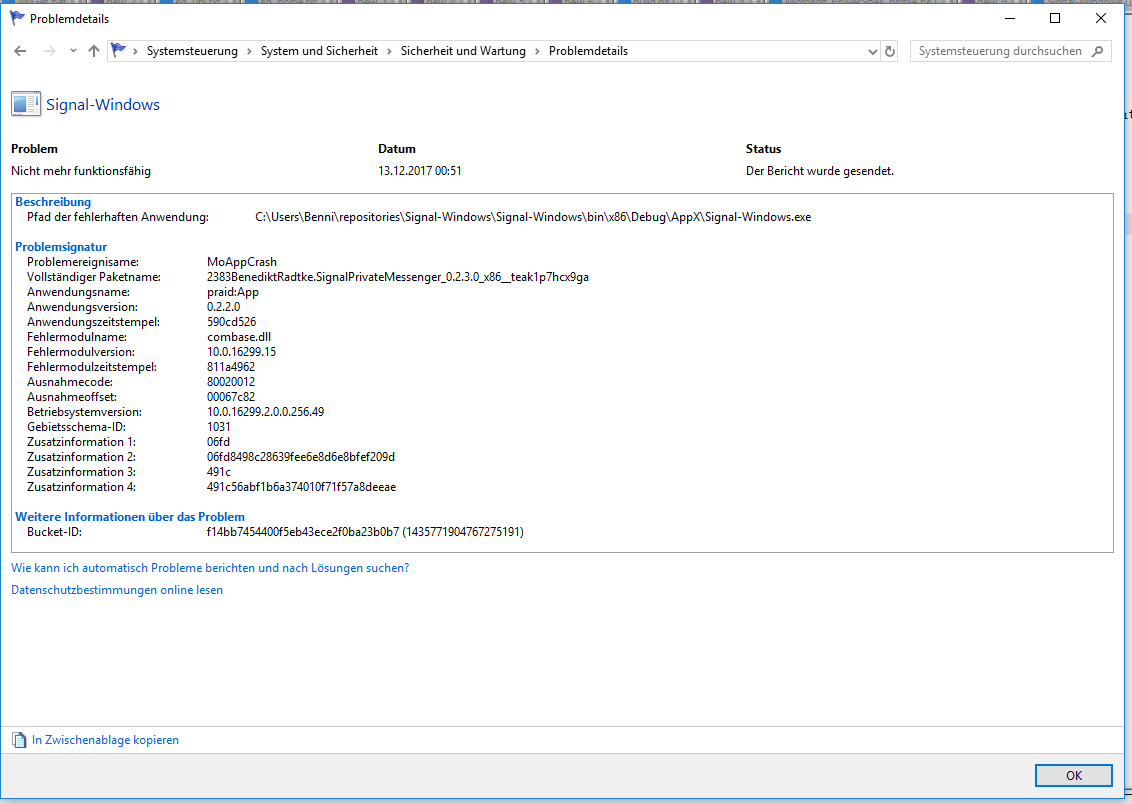The width and height of the screenshot is (1132, 804).
Task: Click the search magnifier icon
Action: [x=1098, y=51]
